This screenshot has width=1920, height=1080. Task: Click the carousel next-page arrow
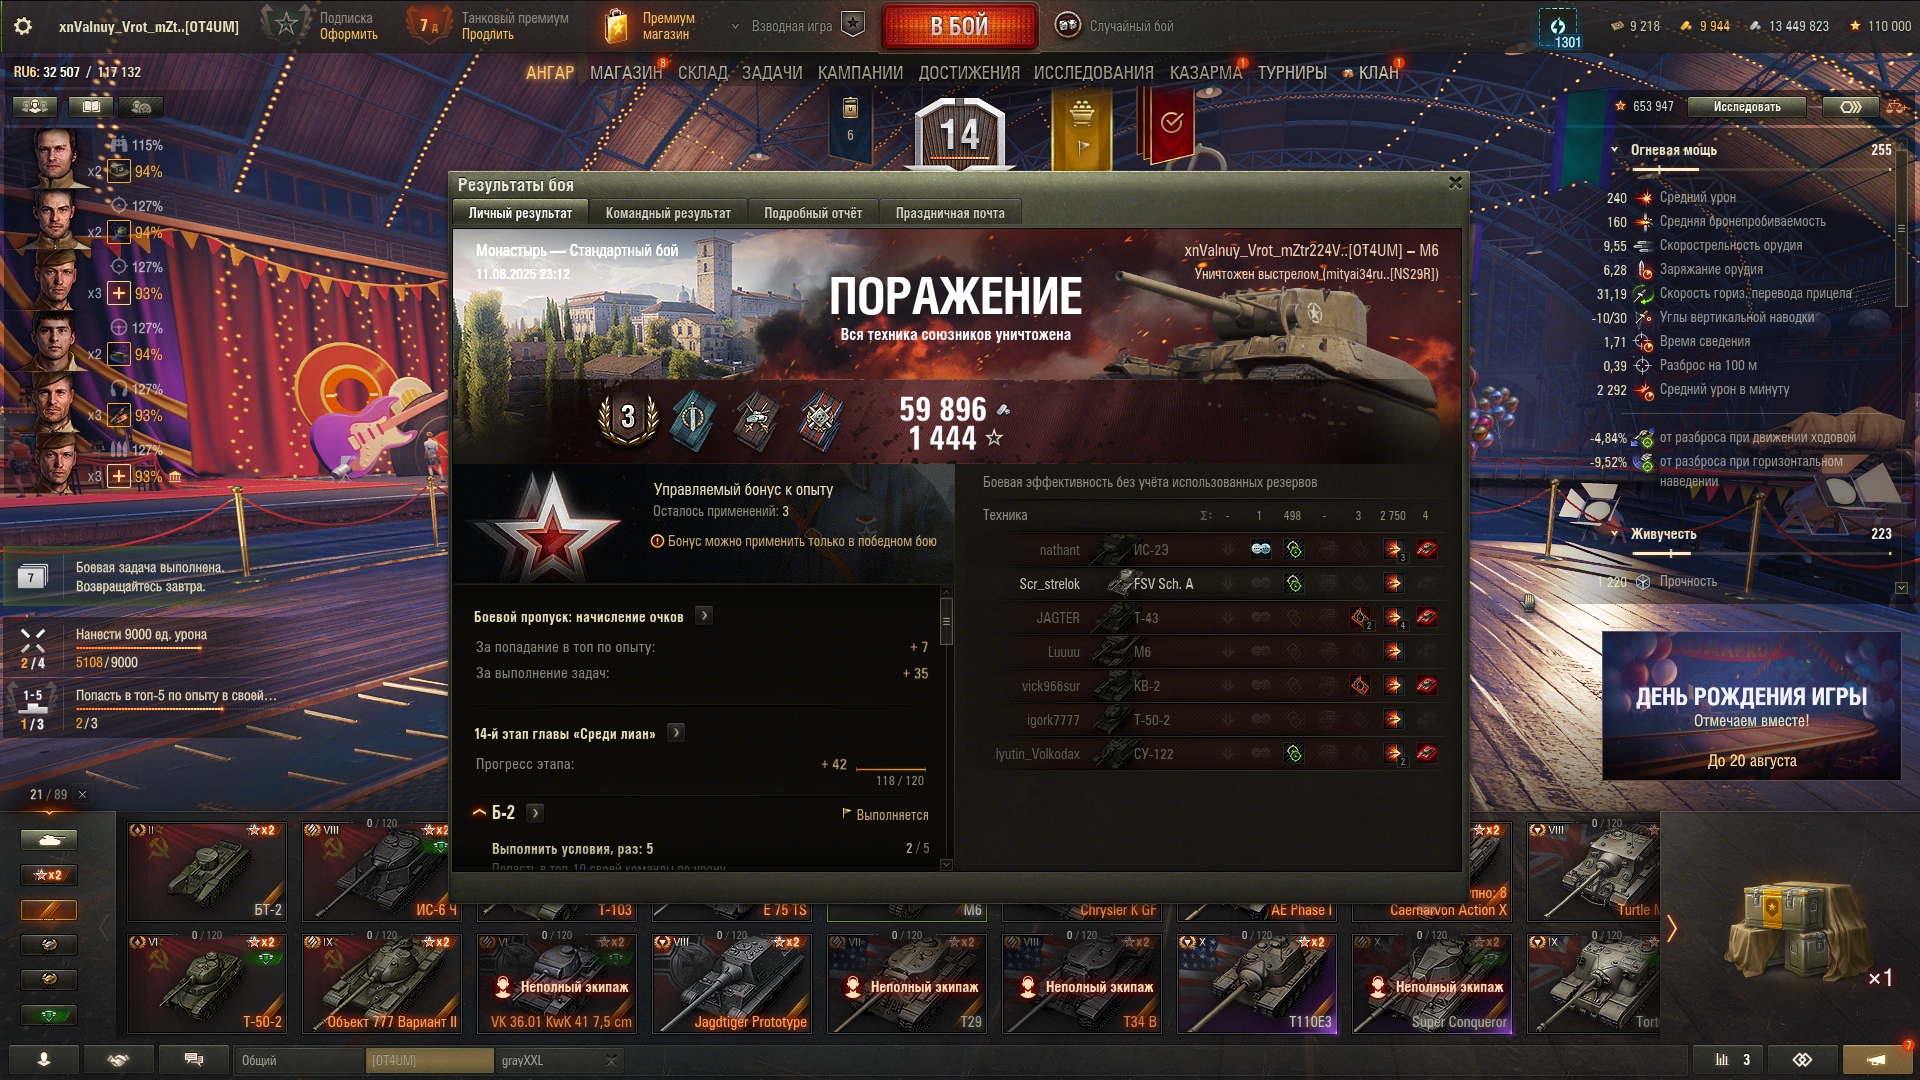pos(1671,928)
